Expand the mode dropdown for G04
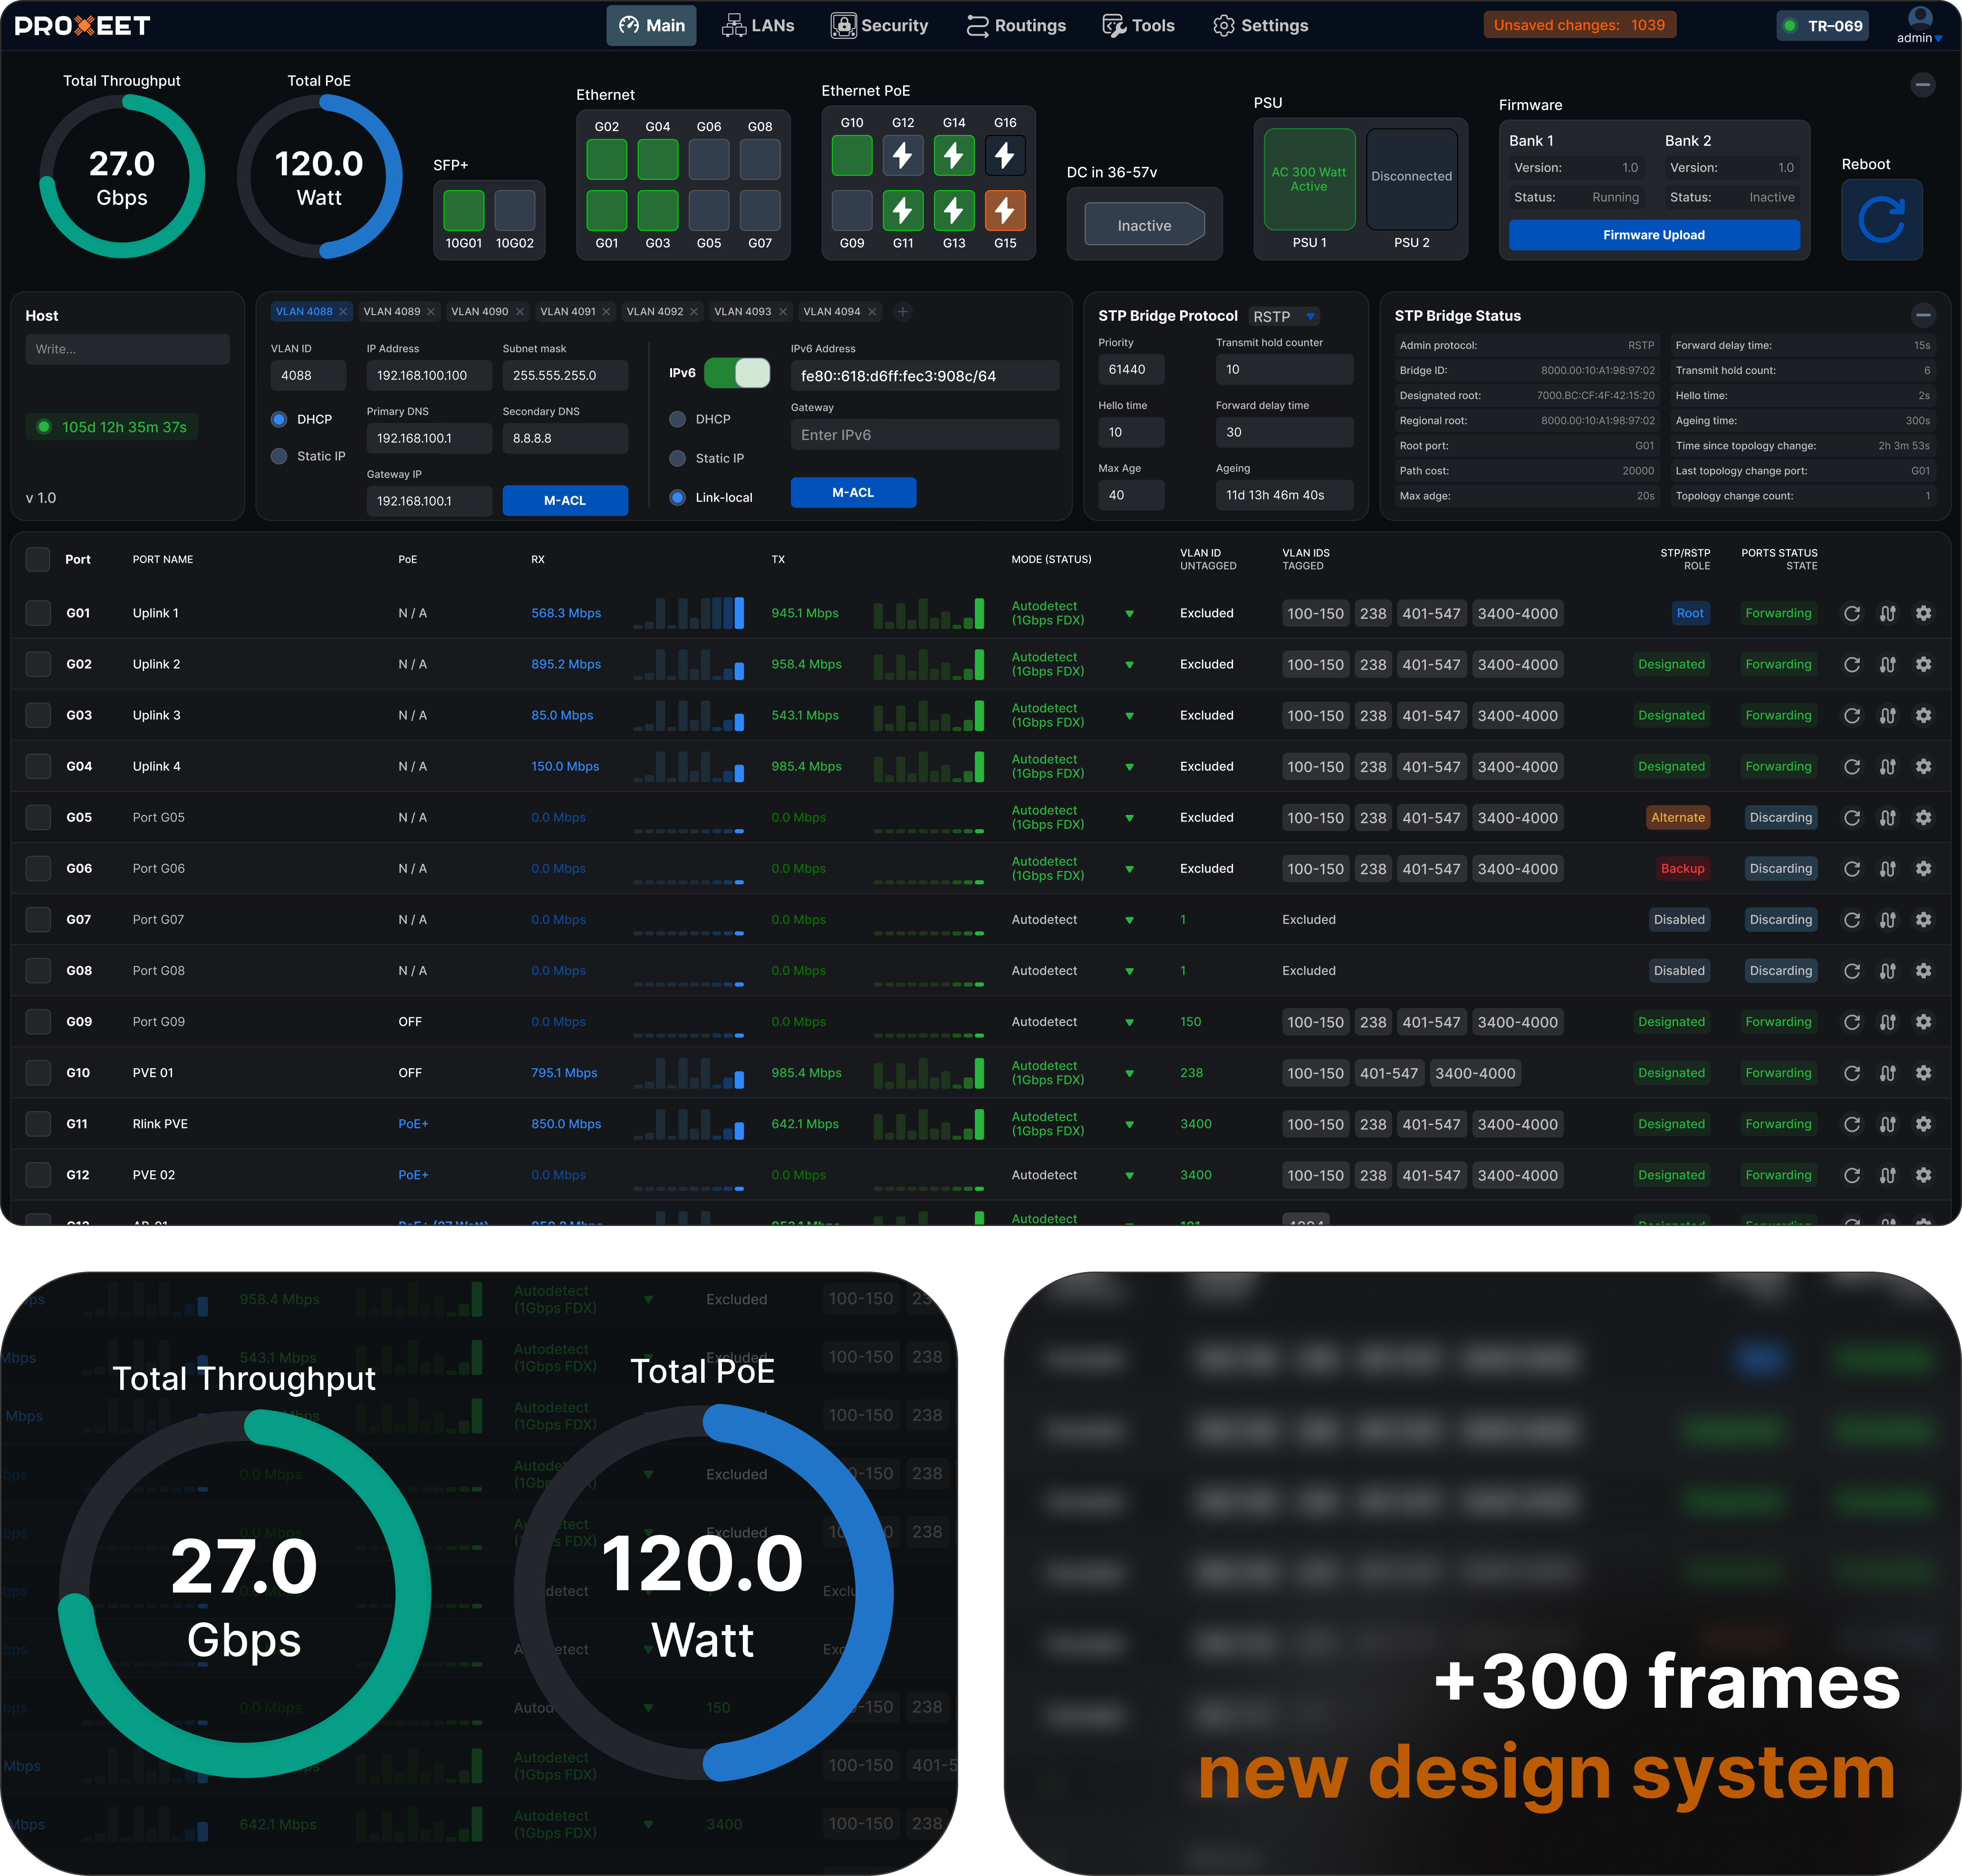The image size is (1962, 1876). click(x=1129, y=767)
